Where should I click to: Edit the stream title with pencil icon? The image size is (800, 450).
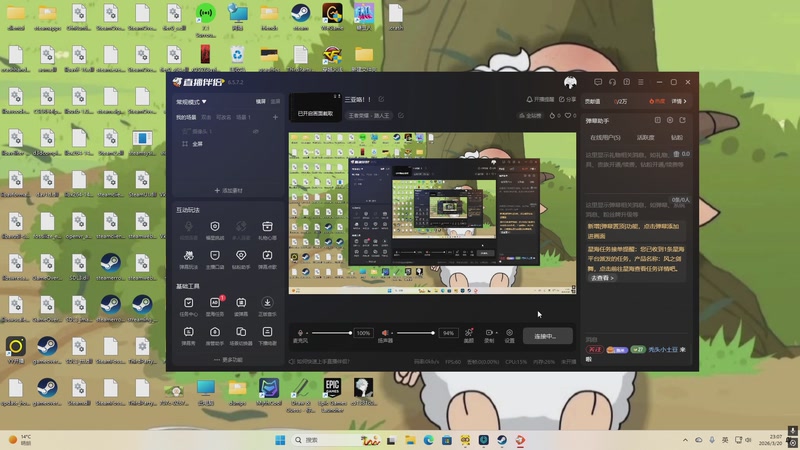coord(381,99)
